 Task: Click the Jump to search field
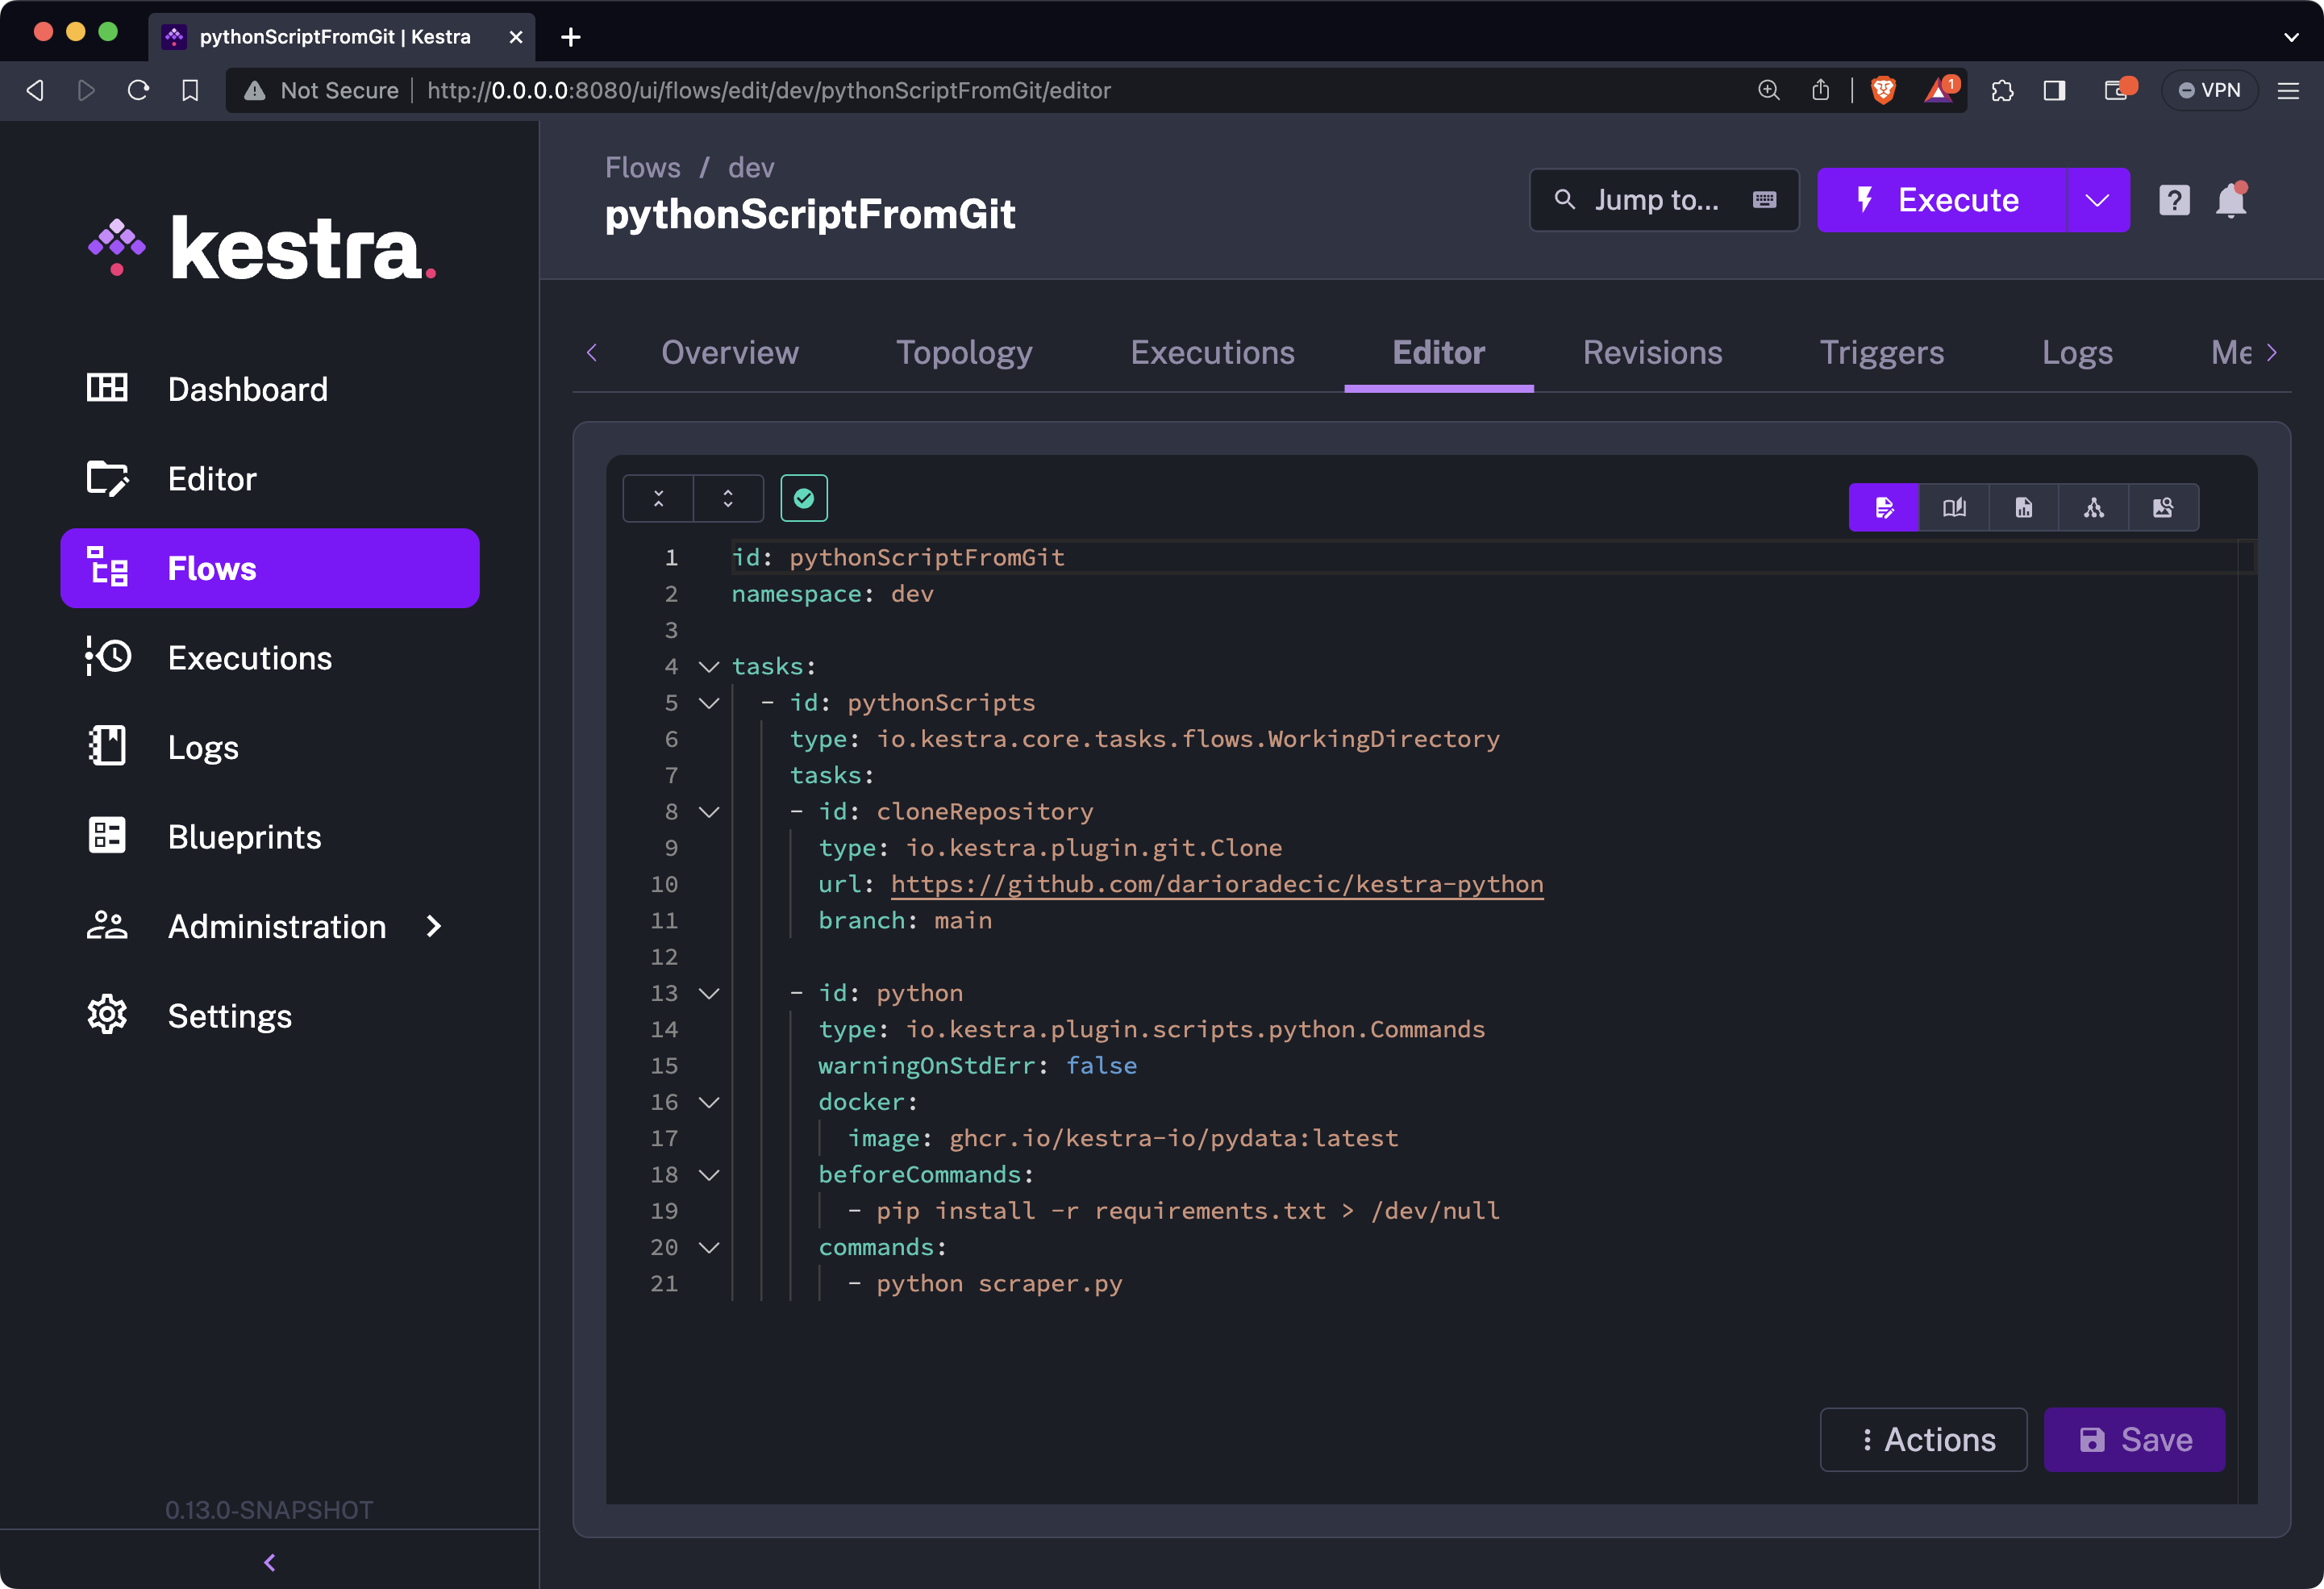pyautogui.click(x=1663, y=200)
